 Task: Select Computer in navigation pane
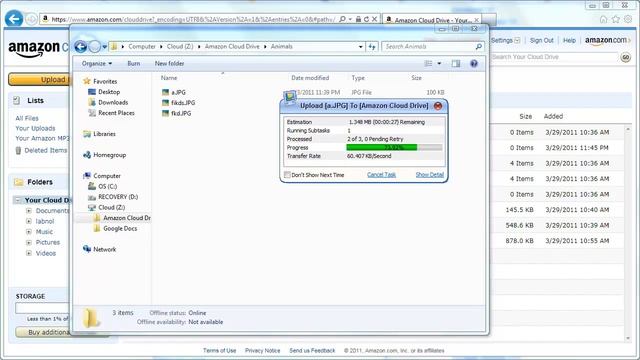102,176
